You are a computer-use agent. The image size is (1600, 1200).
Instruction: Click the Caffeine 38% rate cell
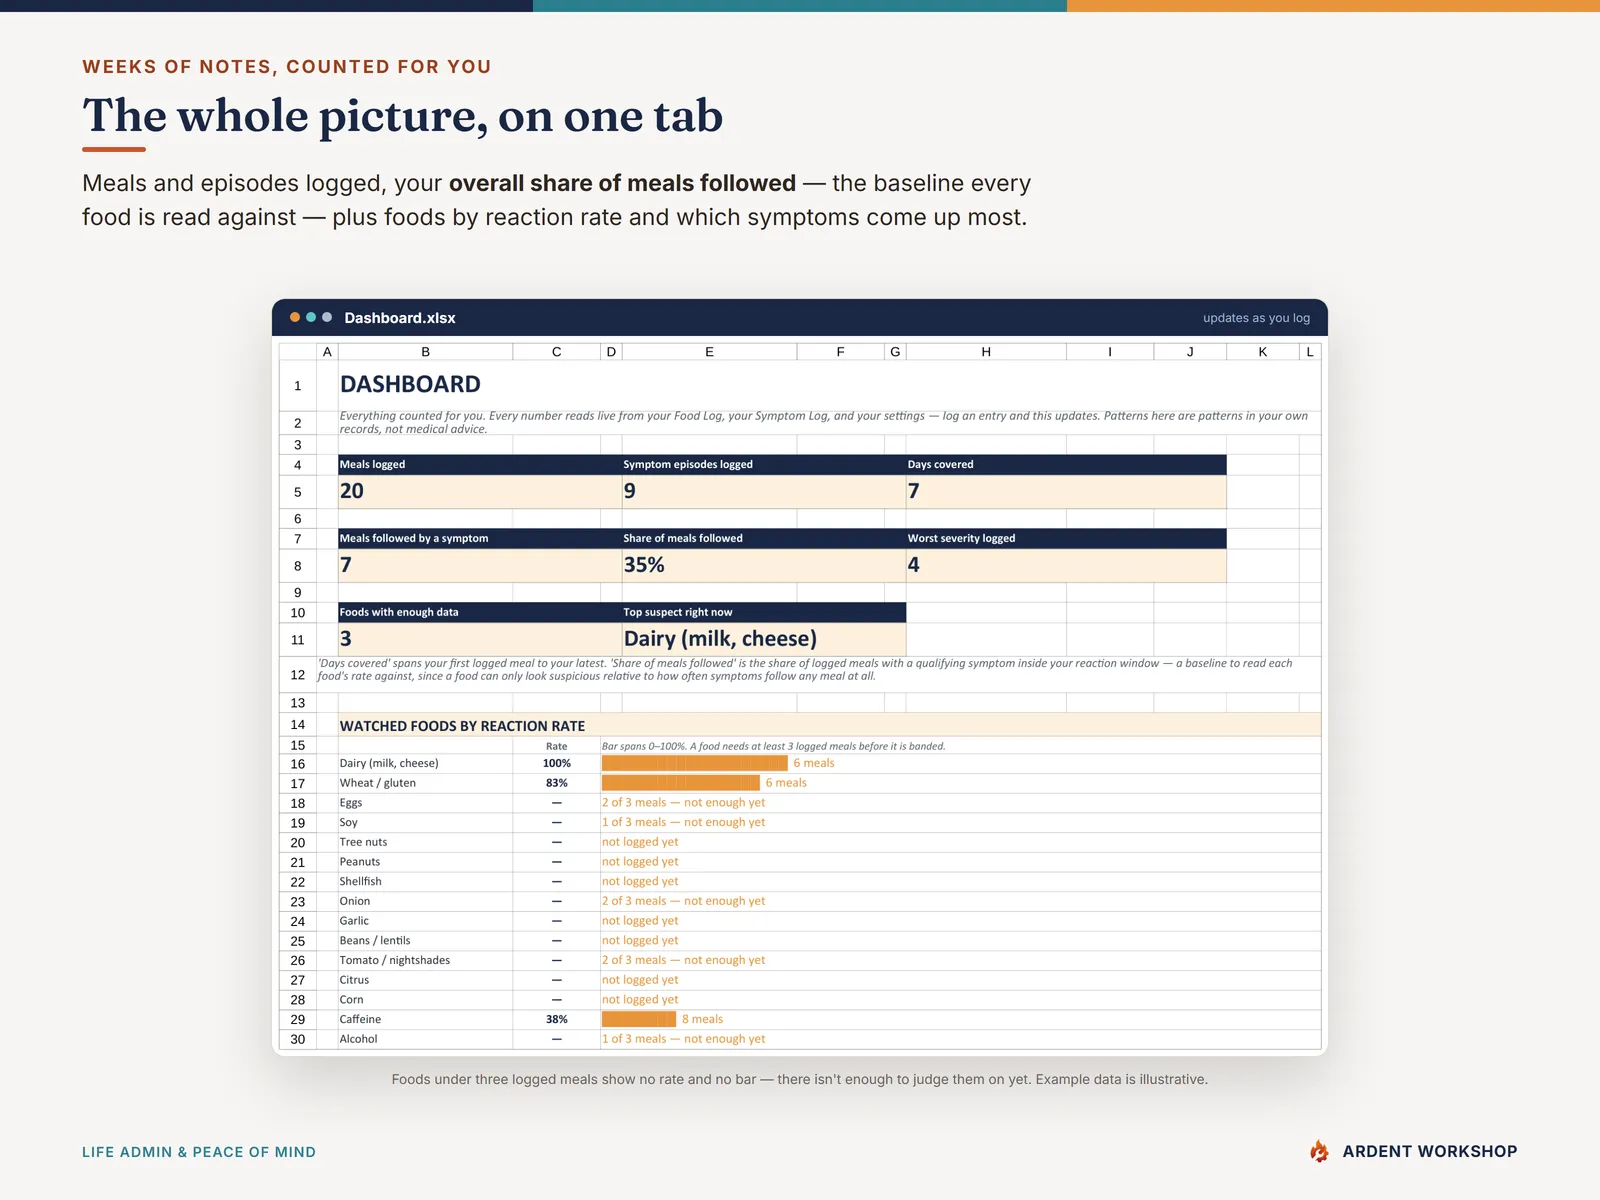click(x=556, y=1020)
